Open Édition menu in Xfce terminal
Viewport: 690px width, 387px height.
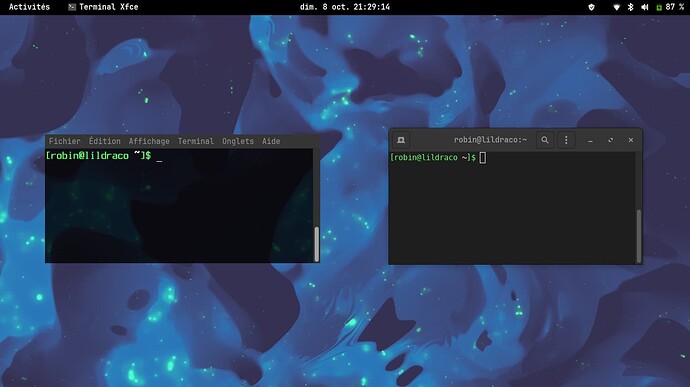click(104, 141)
